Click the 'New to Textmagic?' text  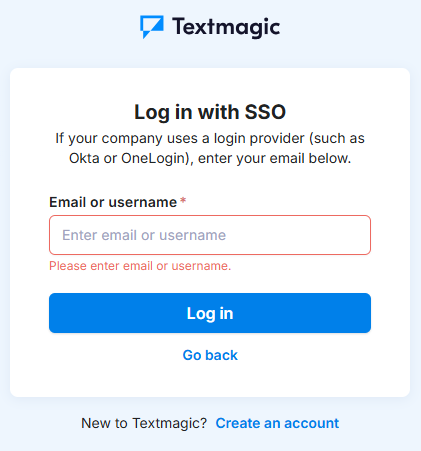click(x=144, y=423)
